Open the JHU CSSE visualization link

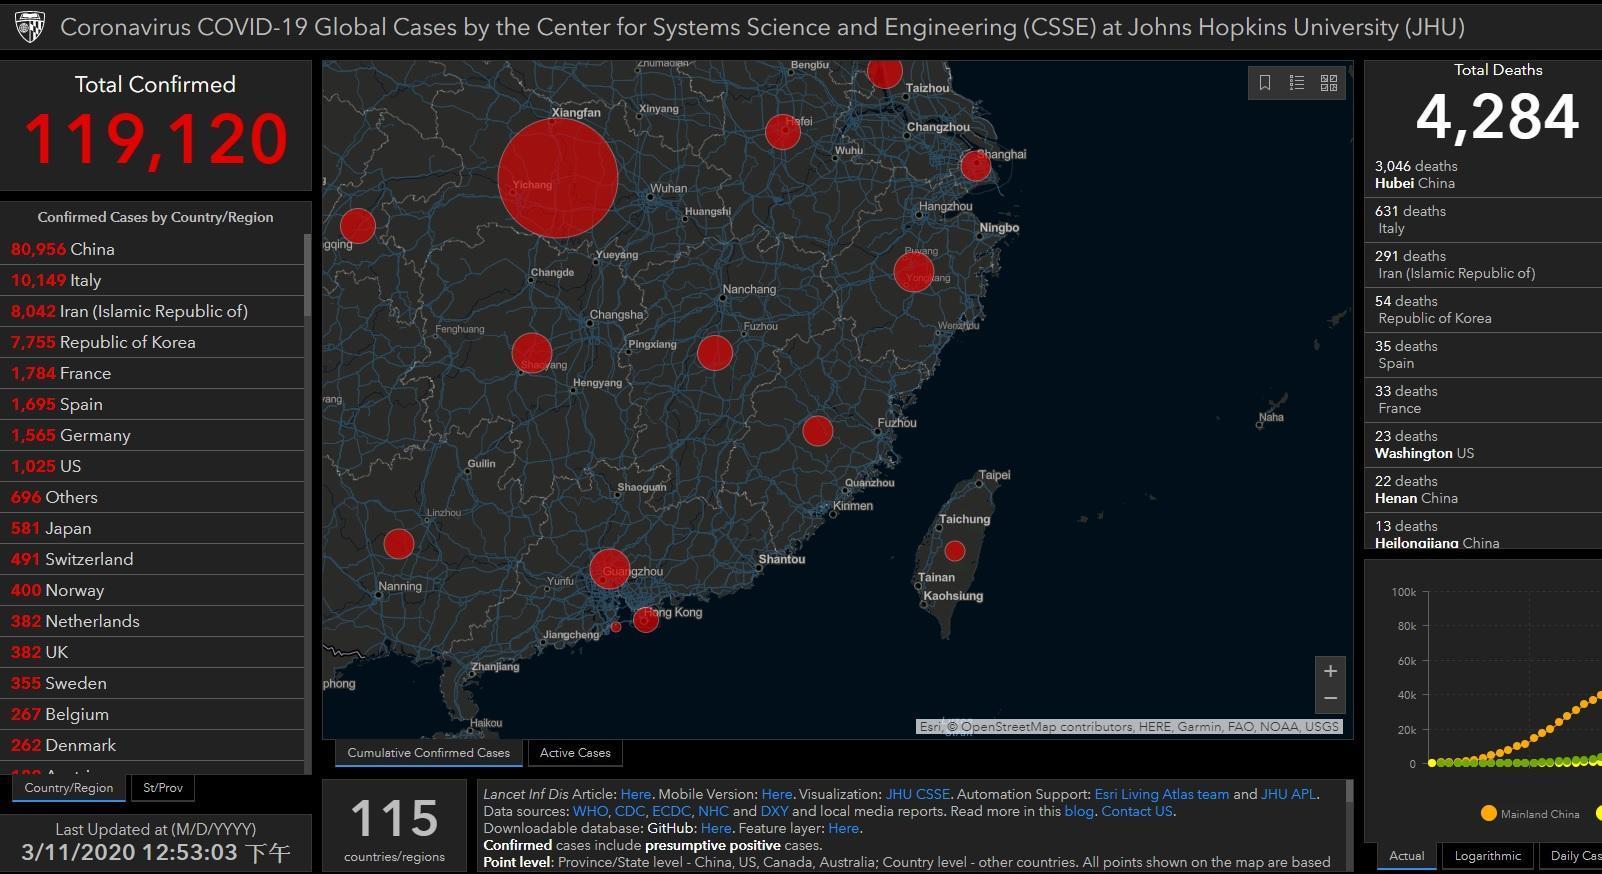917,794
